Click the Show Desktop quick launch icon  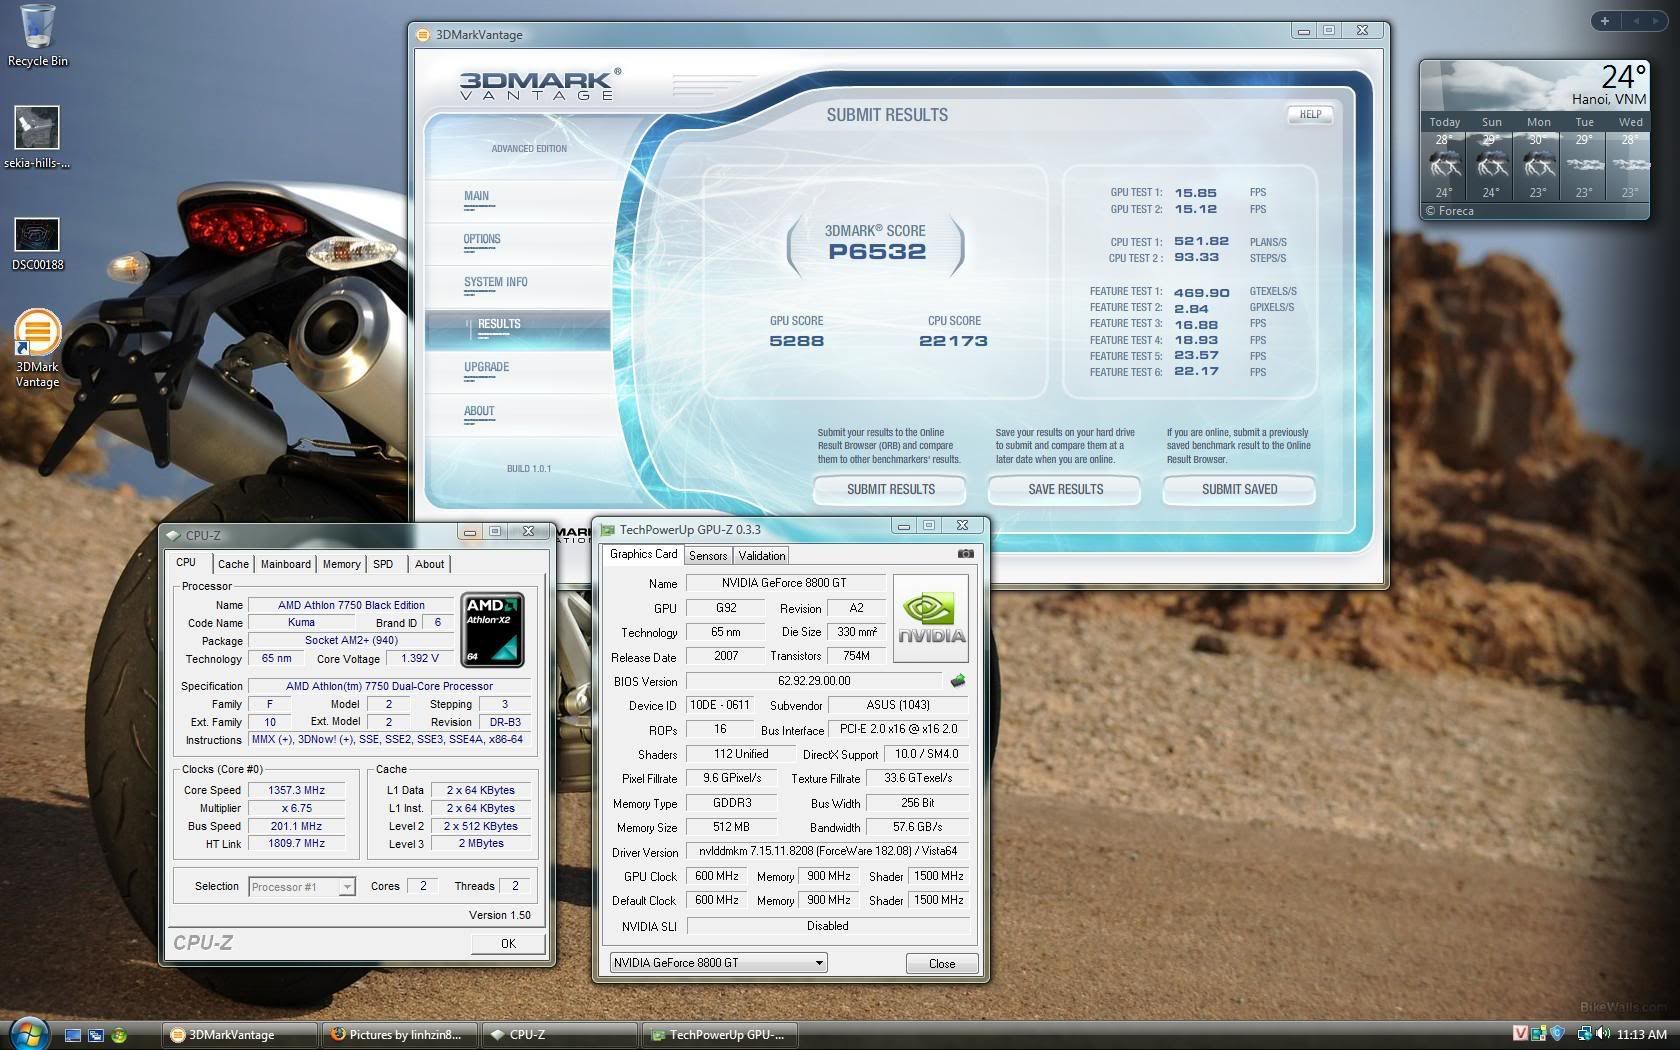(x=72, y=1035)
